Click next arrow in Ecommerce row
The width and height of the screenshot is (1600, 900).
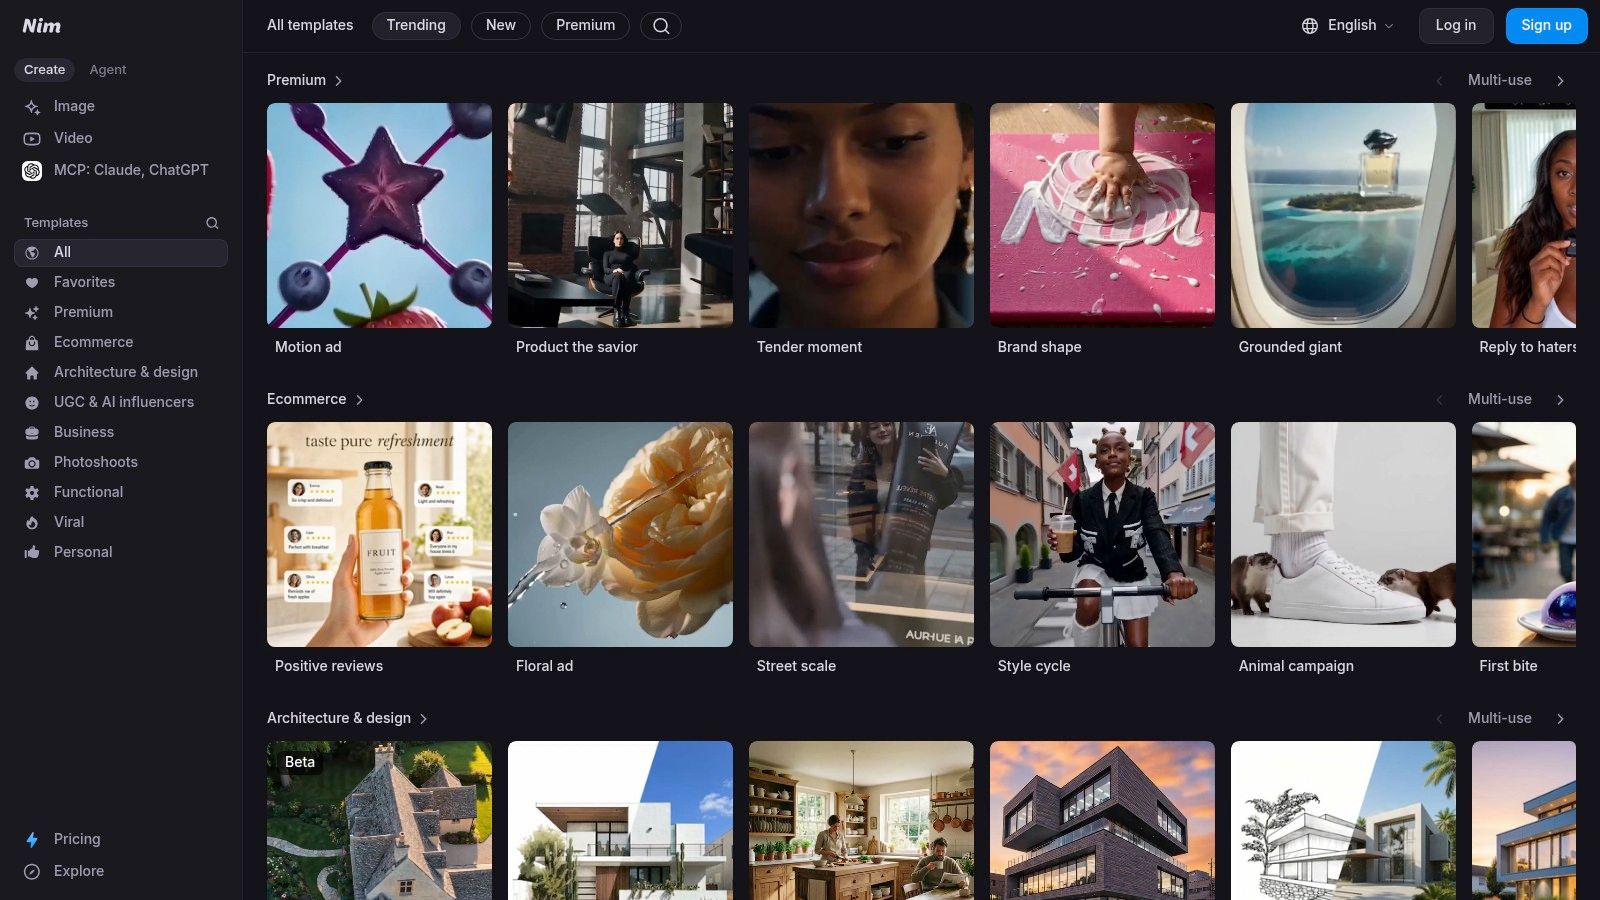click(1560, 400)
